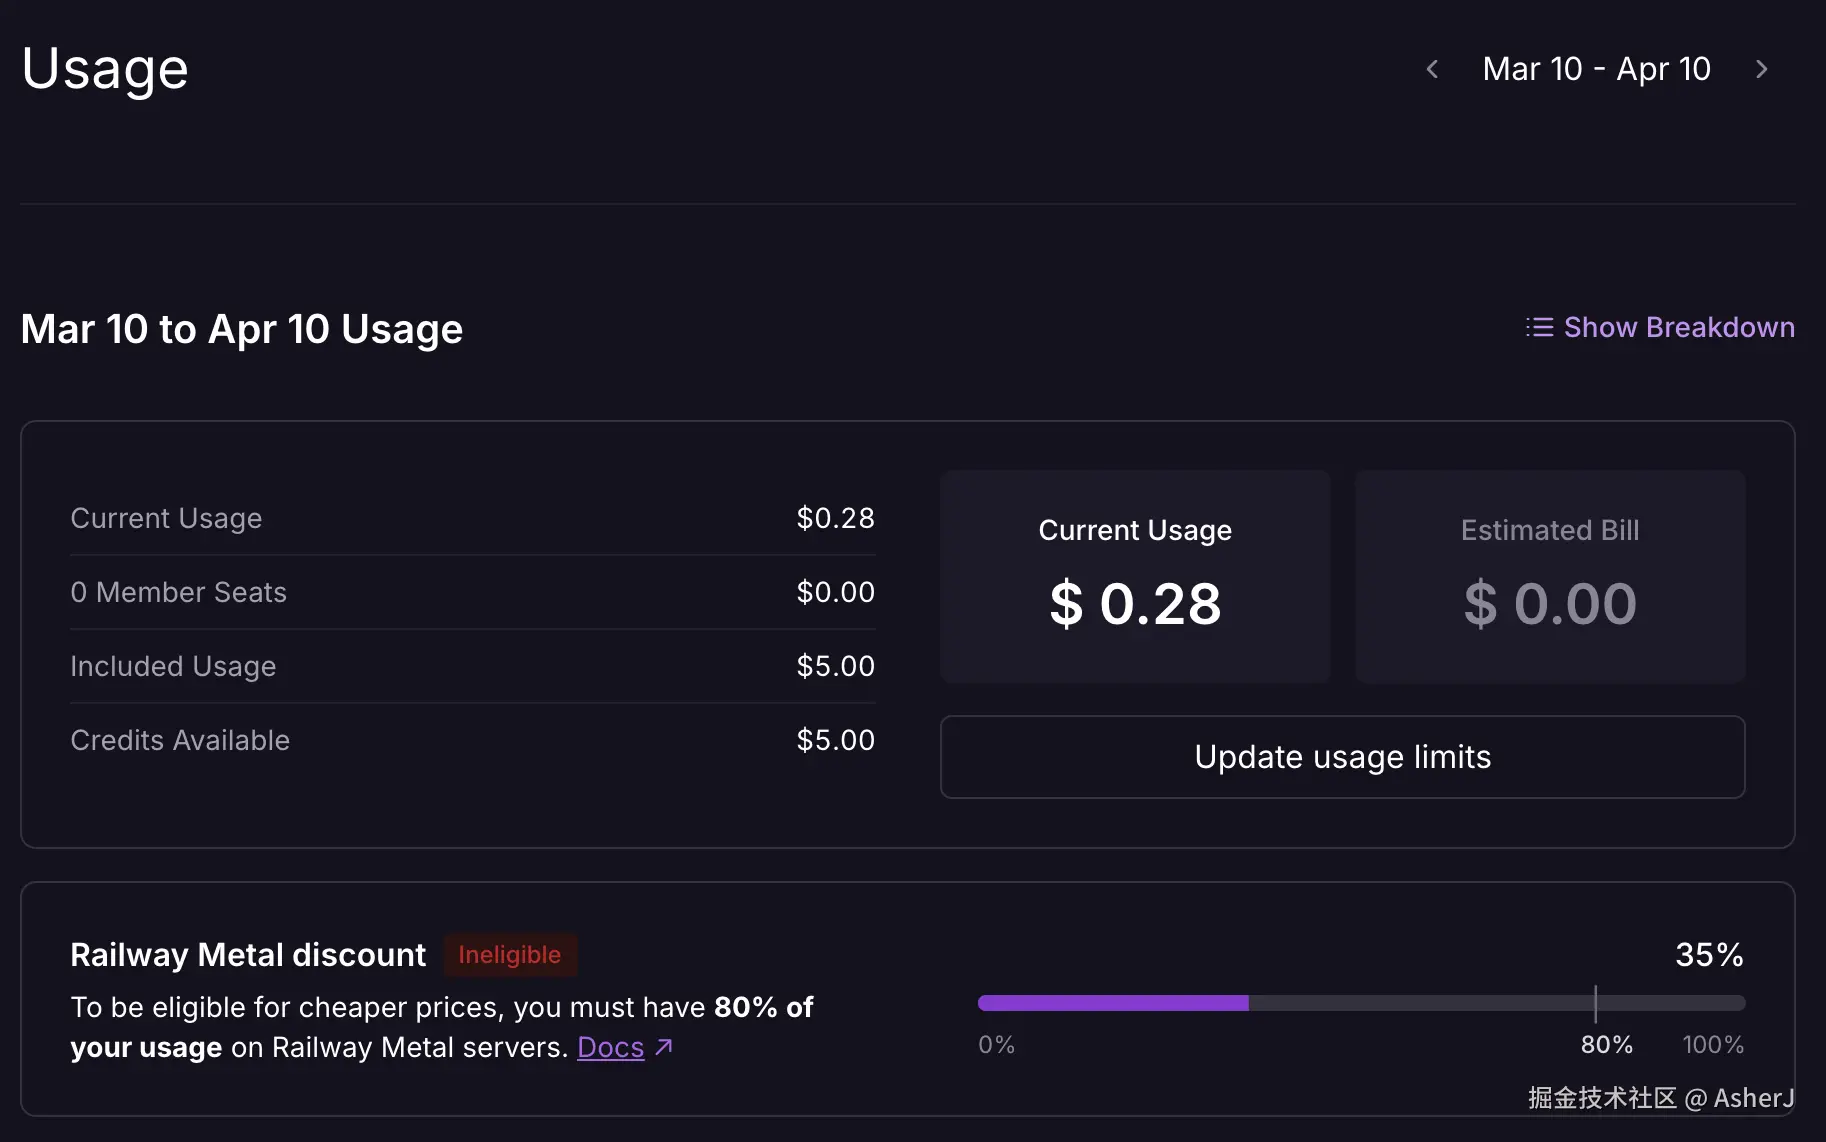Click the 0 Member Seats row
Viewport: 1826px width, 1142px height.
472,592
